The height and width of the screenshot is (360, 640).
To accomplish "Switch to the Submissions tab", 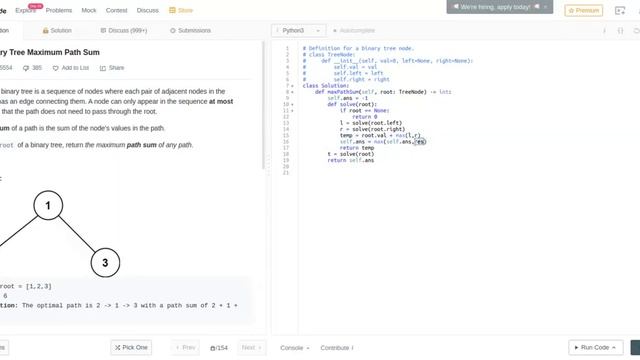I will 190,31.
